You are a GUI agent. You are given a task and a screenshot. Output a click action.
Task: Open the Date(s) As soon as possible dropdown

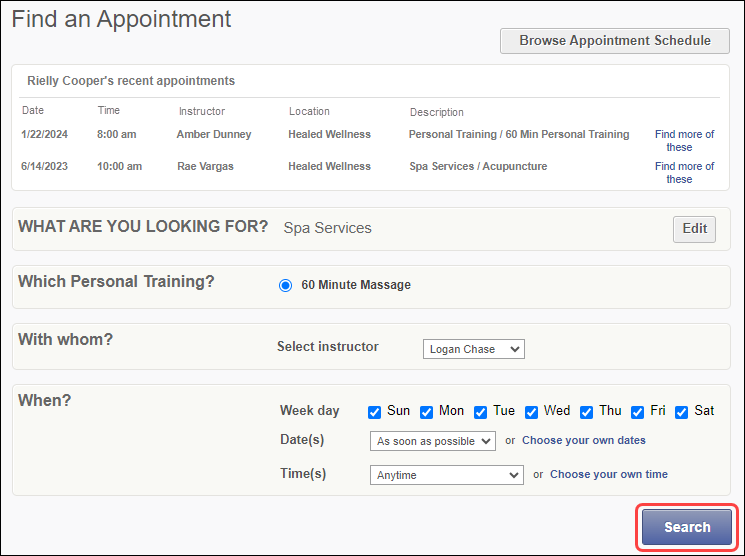coord(433,441)
